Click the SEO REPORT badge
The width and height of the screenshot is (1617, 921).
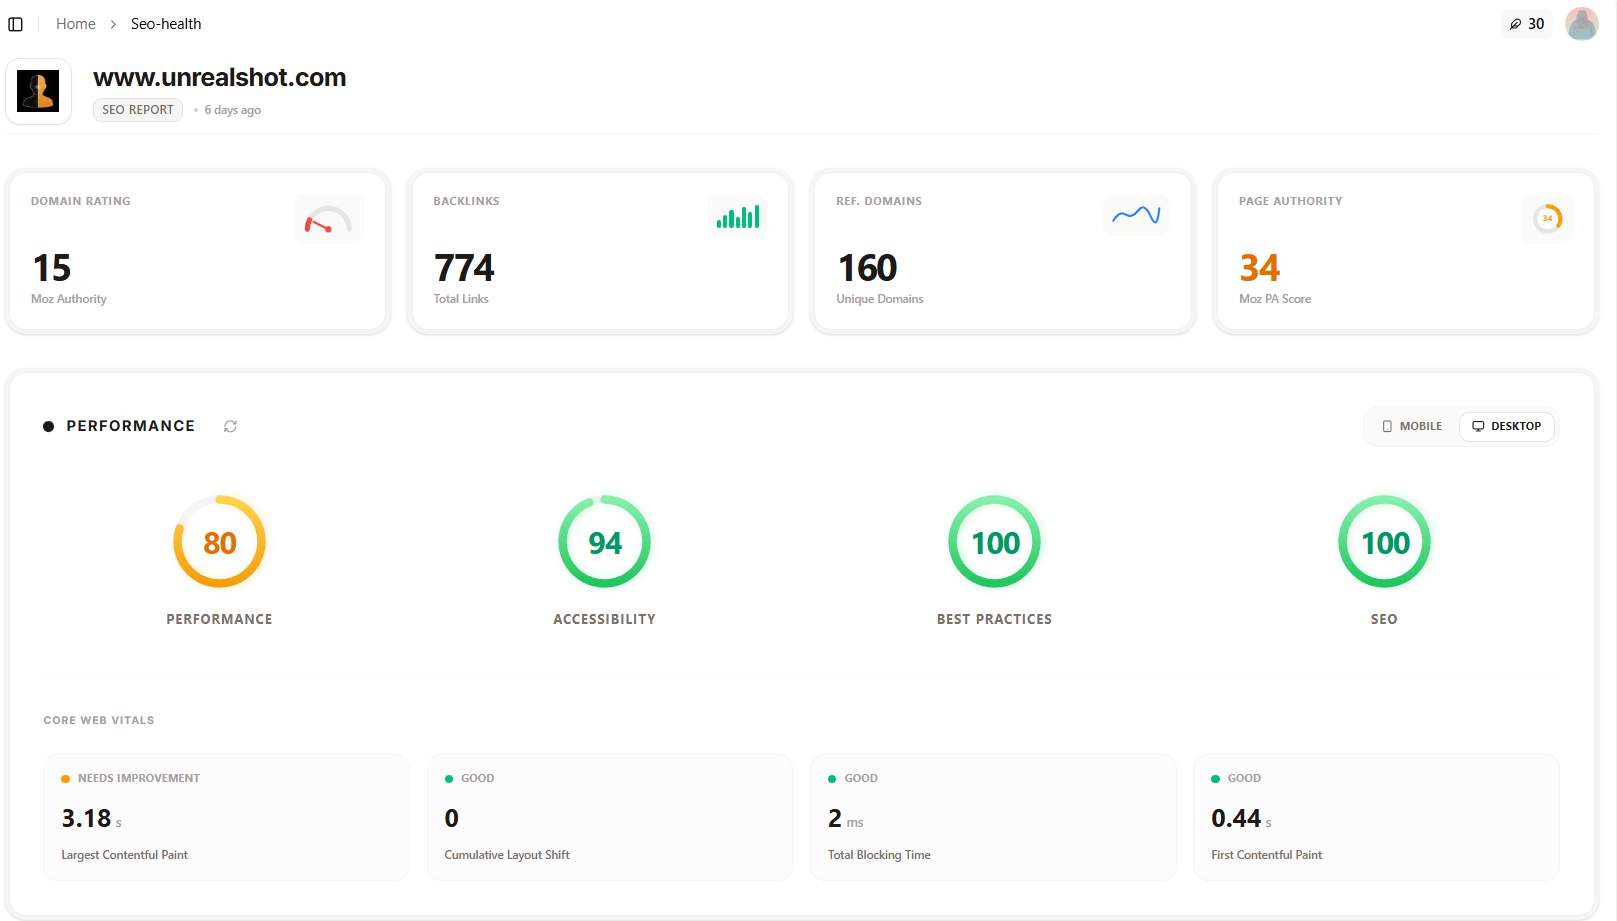coord(137,110)
